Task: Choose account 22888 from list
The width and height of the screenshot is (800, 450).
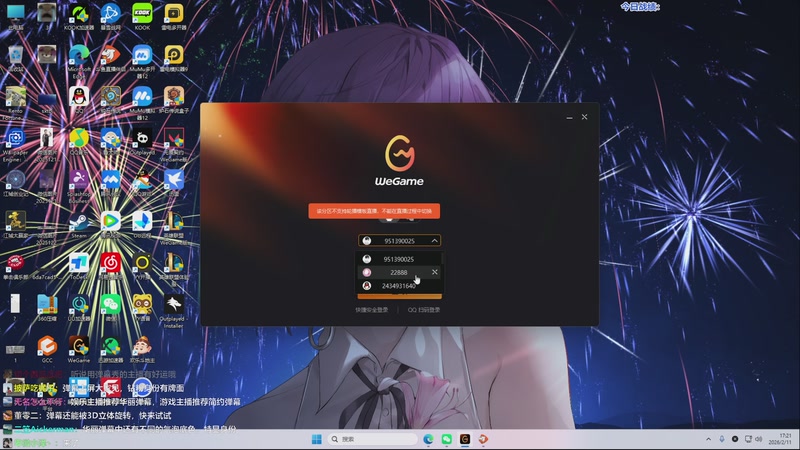Action: click(398, 272)
